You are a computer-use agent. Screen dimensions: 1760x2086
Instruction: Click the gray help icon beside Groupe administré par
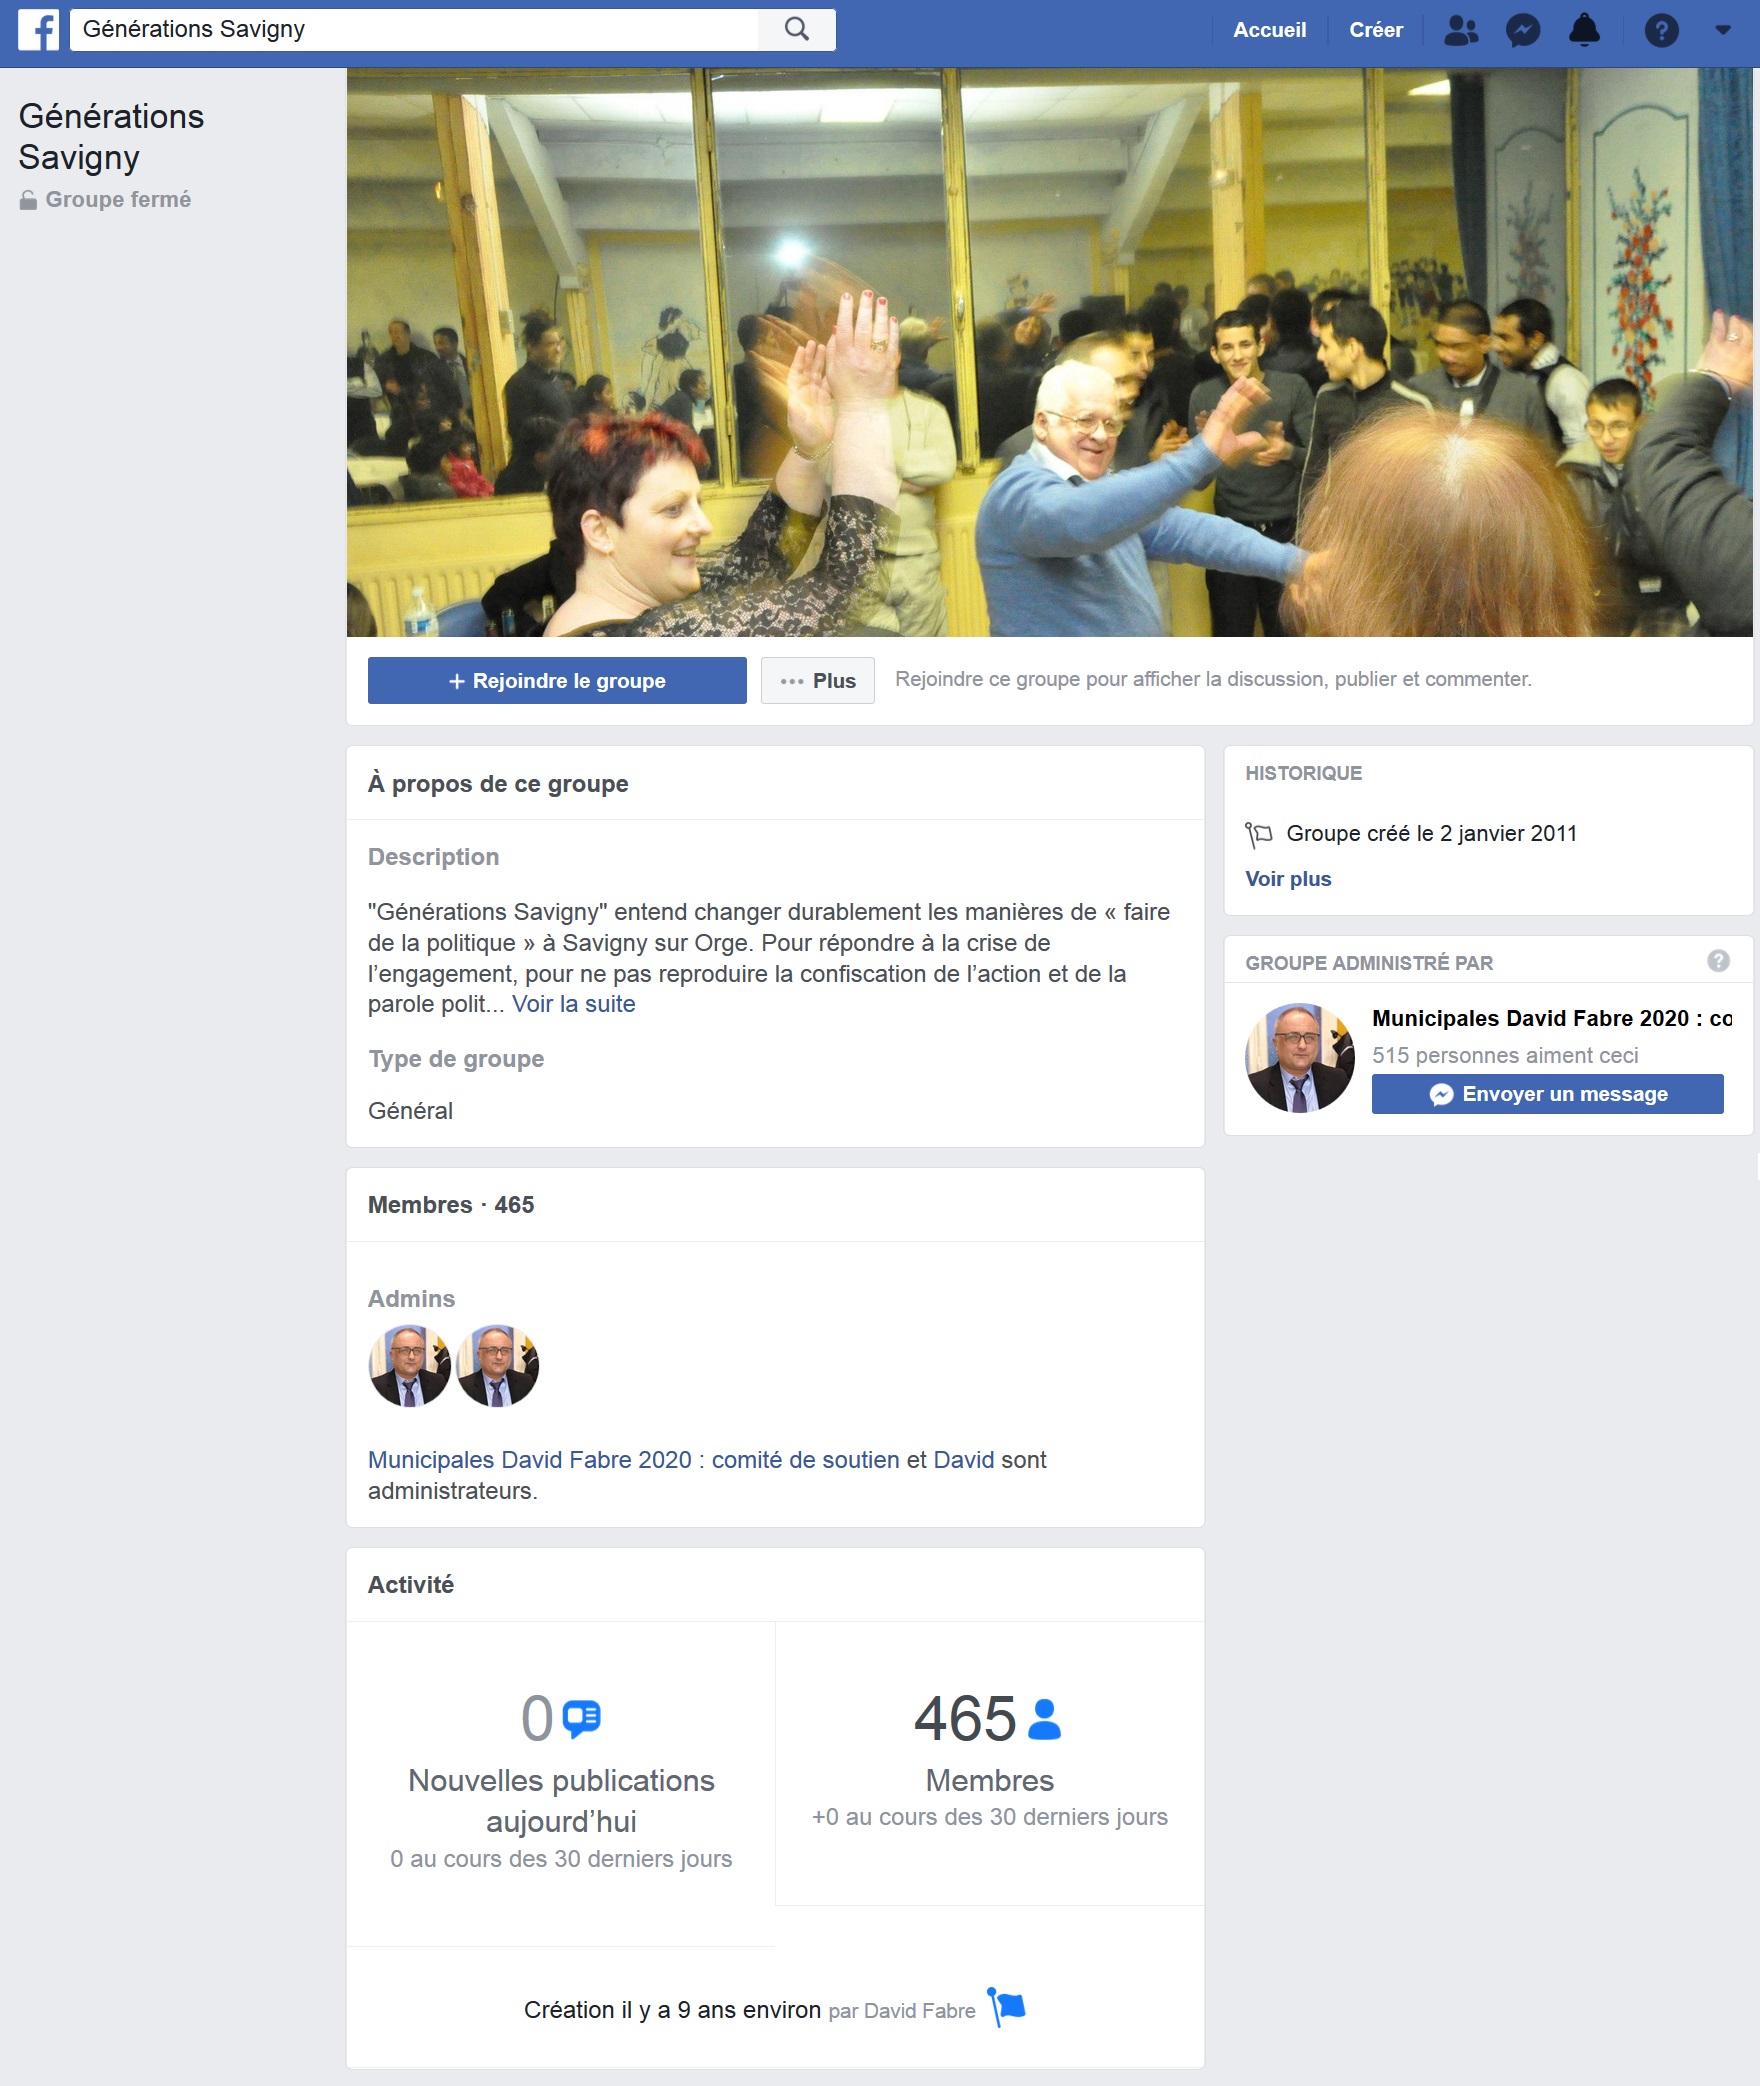[1718, 961]
